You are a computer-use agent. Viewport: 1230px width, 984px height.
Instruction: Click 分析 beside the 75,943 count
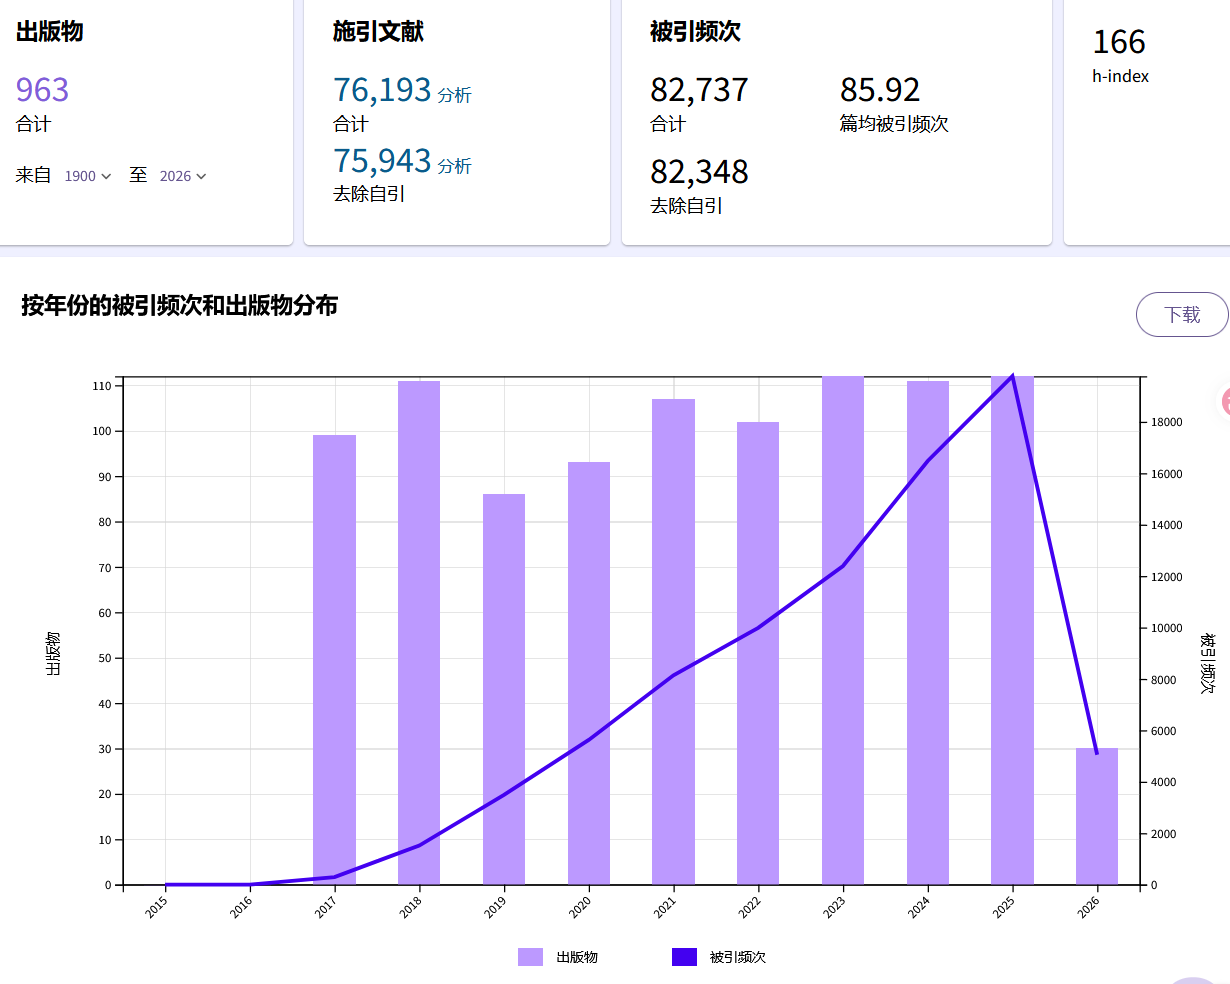pyautogui.click(x=454, y=166)
